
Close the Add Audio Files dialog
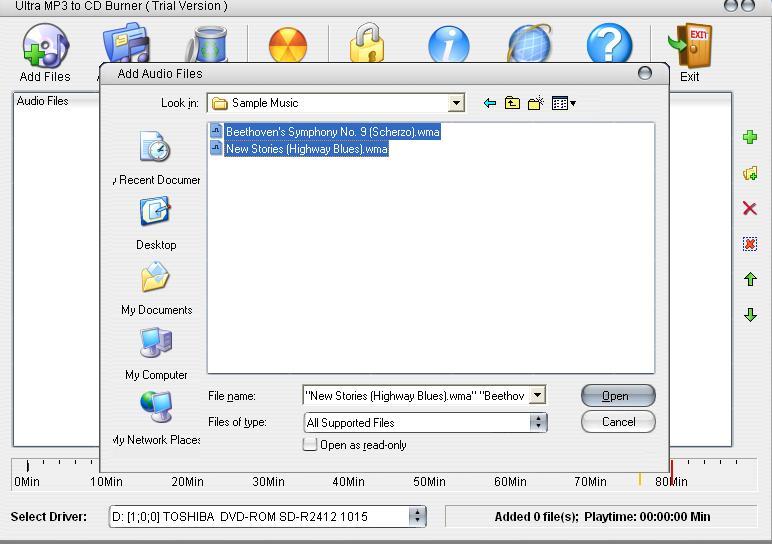point(644,73)
